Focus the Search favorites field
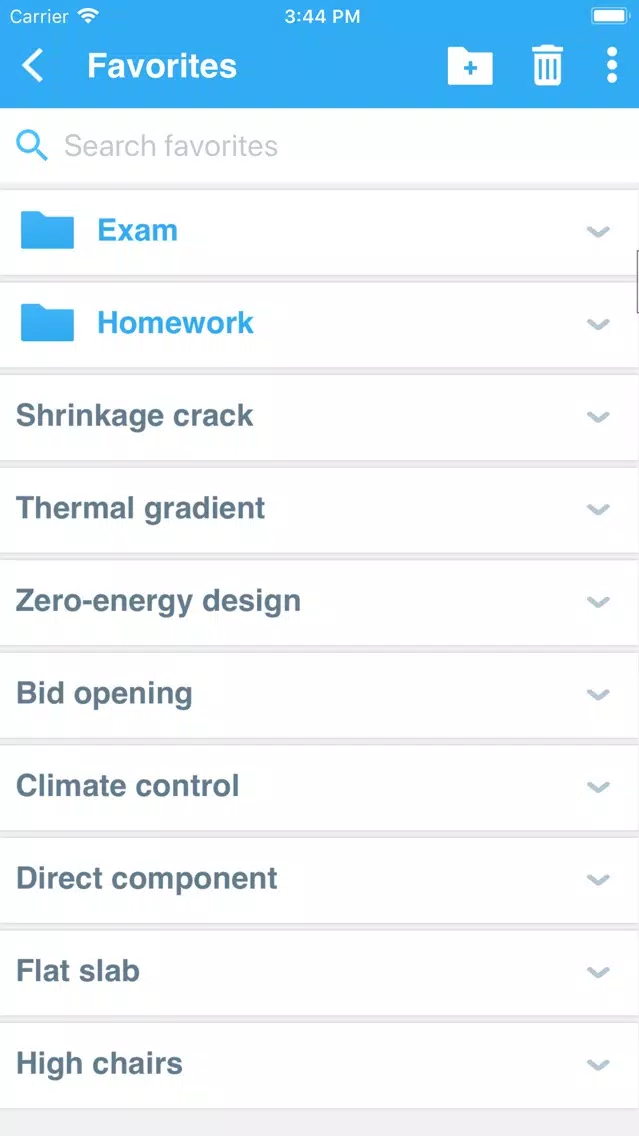 coord(320,146)
